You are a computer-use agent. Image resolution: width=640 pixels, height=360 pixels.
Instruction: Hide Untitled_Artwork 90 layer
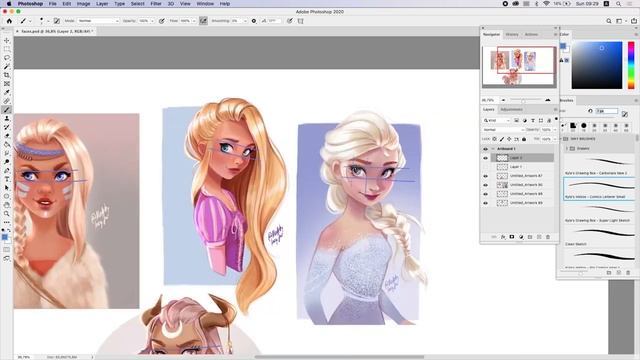pyautogui.click(x=485, y=185)
